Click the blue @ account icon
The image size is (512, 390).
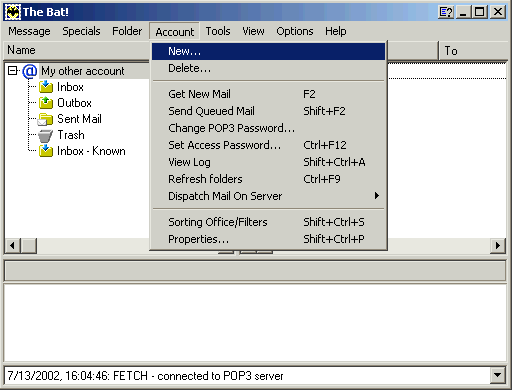click(x=30, y=71)
